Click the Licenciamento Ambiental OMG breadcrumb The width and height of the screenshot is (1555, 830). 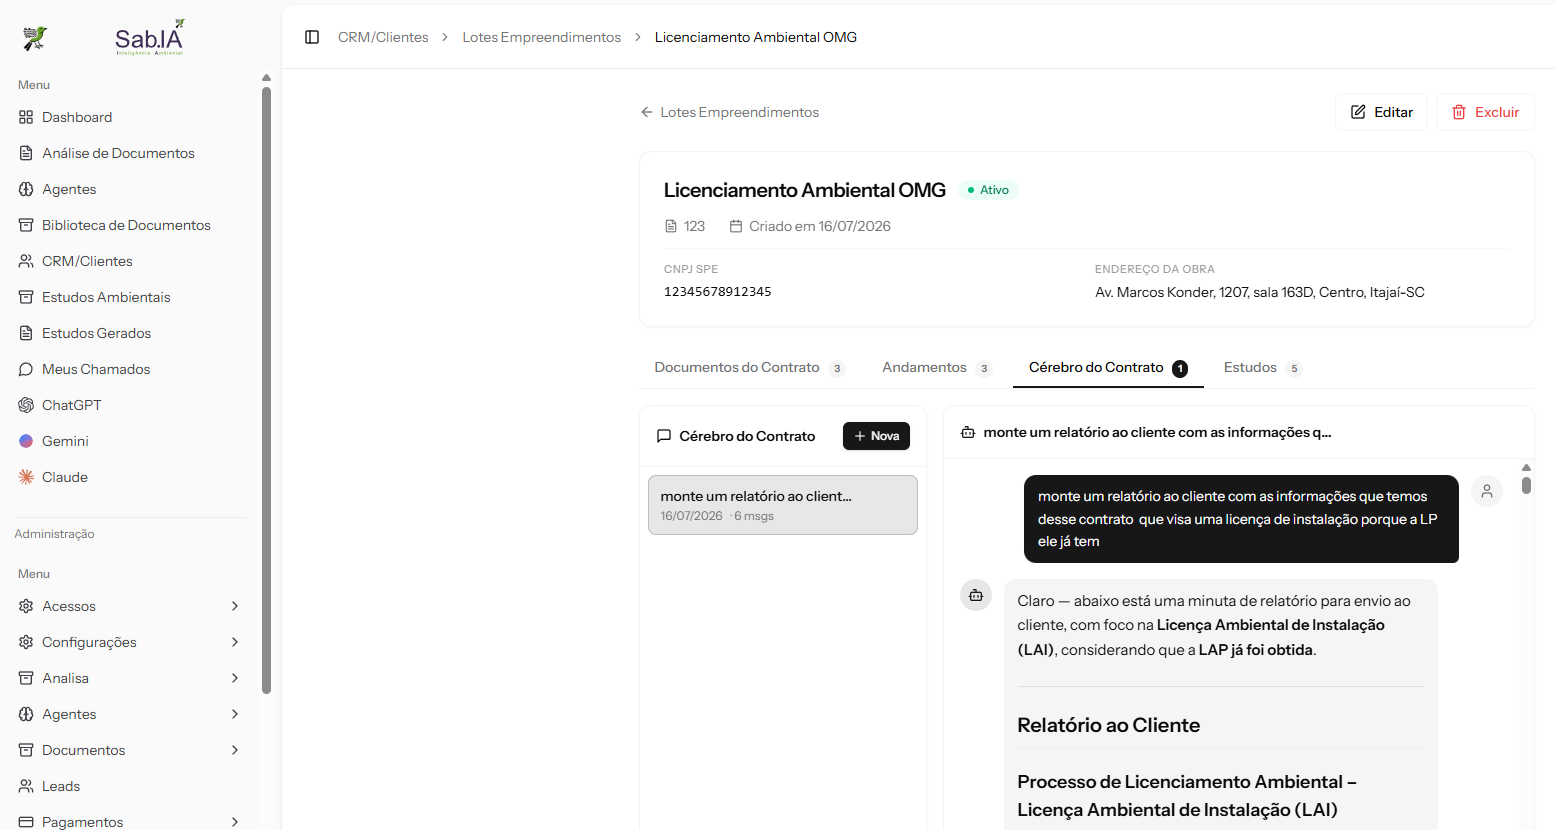756,37
